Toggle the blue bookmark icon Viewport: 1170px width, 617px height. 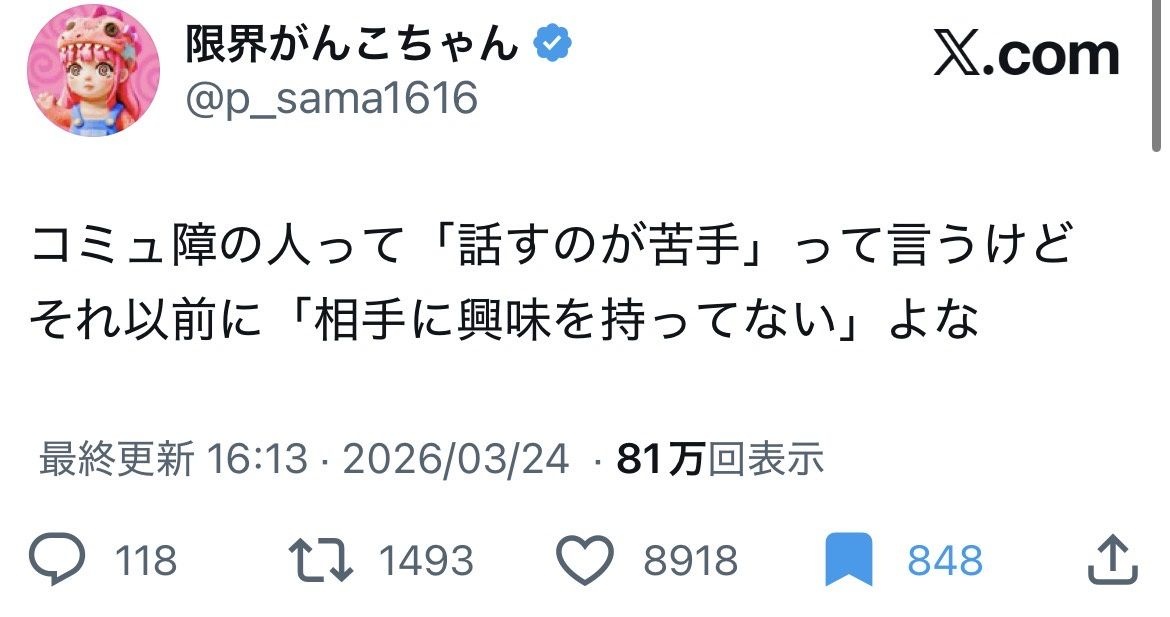[x=849, y=560]
